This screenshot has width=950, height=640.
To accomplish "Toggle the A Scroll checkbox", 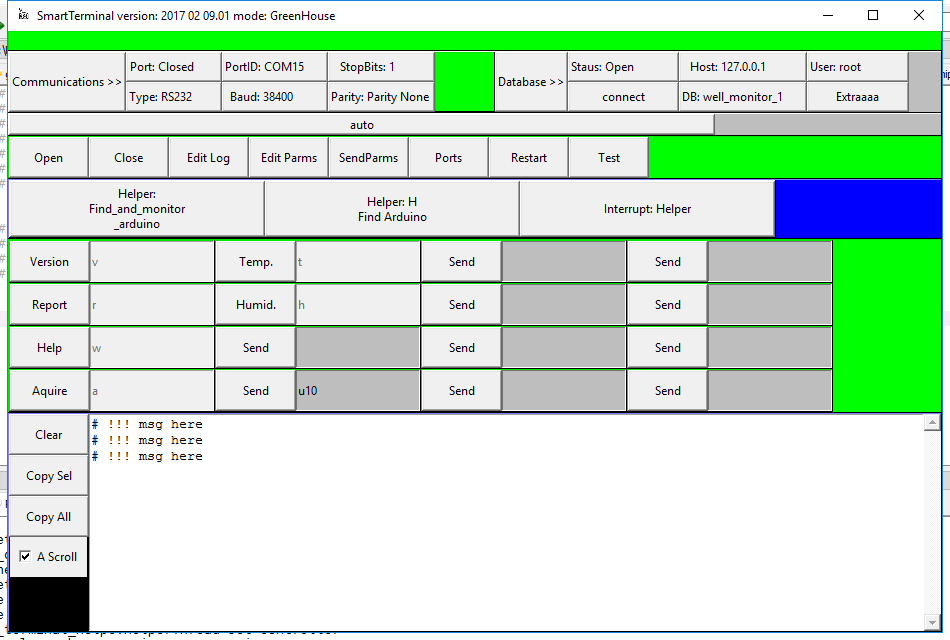I will [26, 557].
